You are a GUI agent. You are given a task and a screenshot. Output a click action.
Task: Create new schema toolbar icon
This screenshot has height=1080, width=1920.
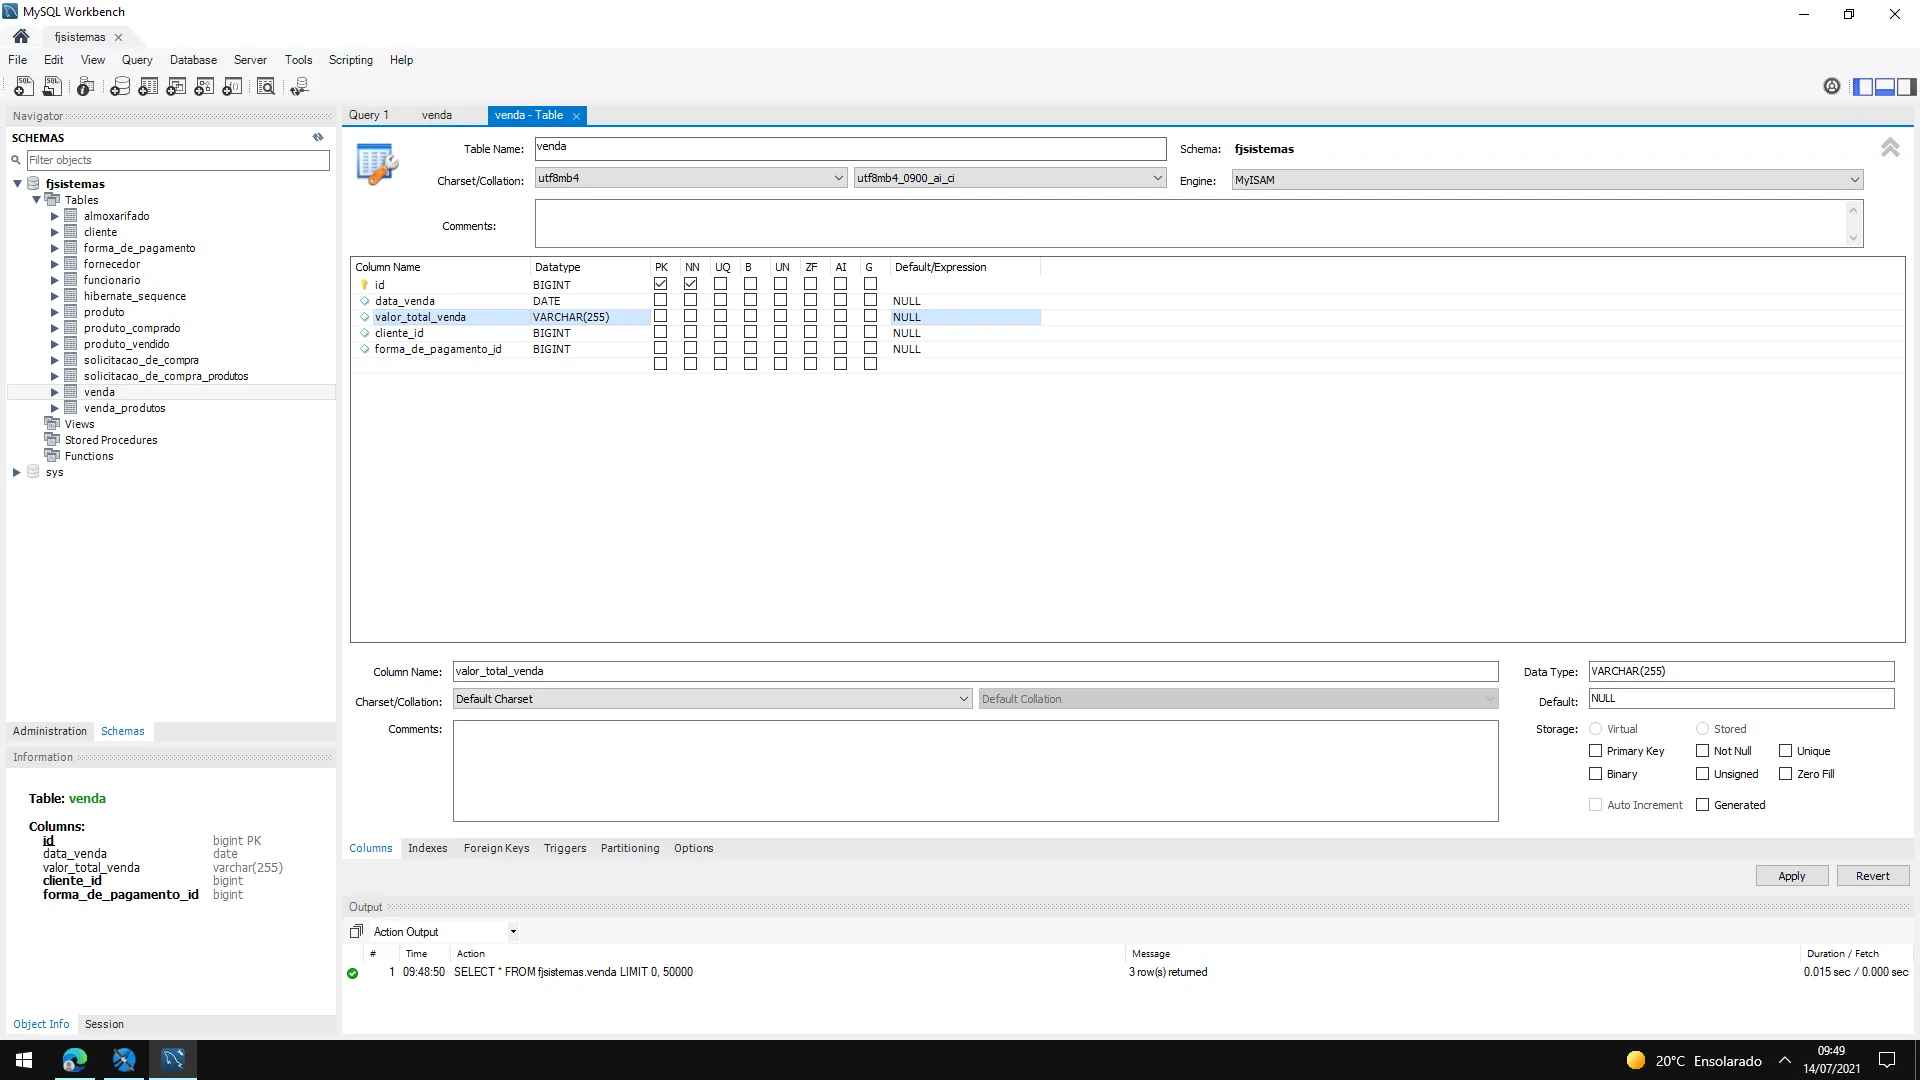pos(120,87)
